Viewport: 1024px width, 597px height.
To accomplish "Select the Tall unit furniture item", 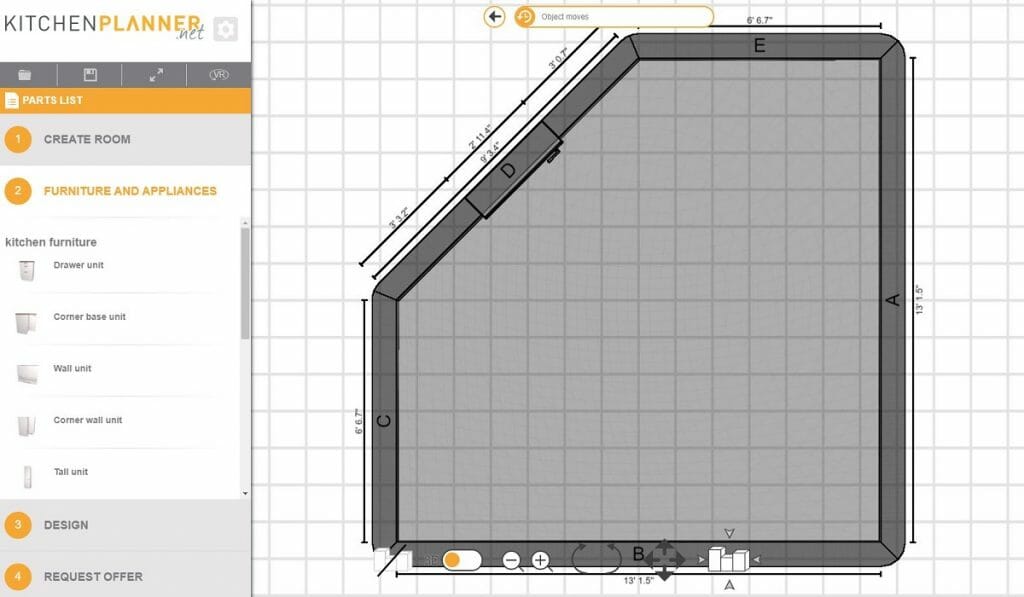I will pyautogui.click(x=71, y=472).
